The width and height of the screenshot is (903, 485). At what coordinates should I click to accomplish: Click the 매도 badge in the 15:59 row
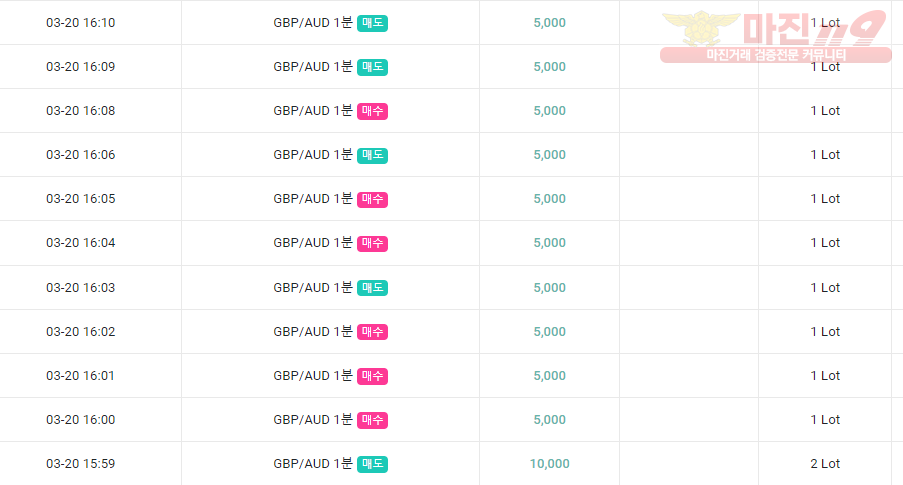(372, 464)
